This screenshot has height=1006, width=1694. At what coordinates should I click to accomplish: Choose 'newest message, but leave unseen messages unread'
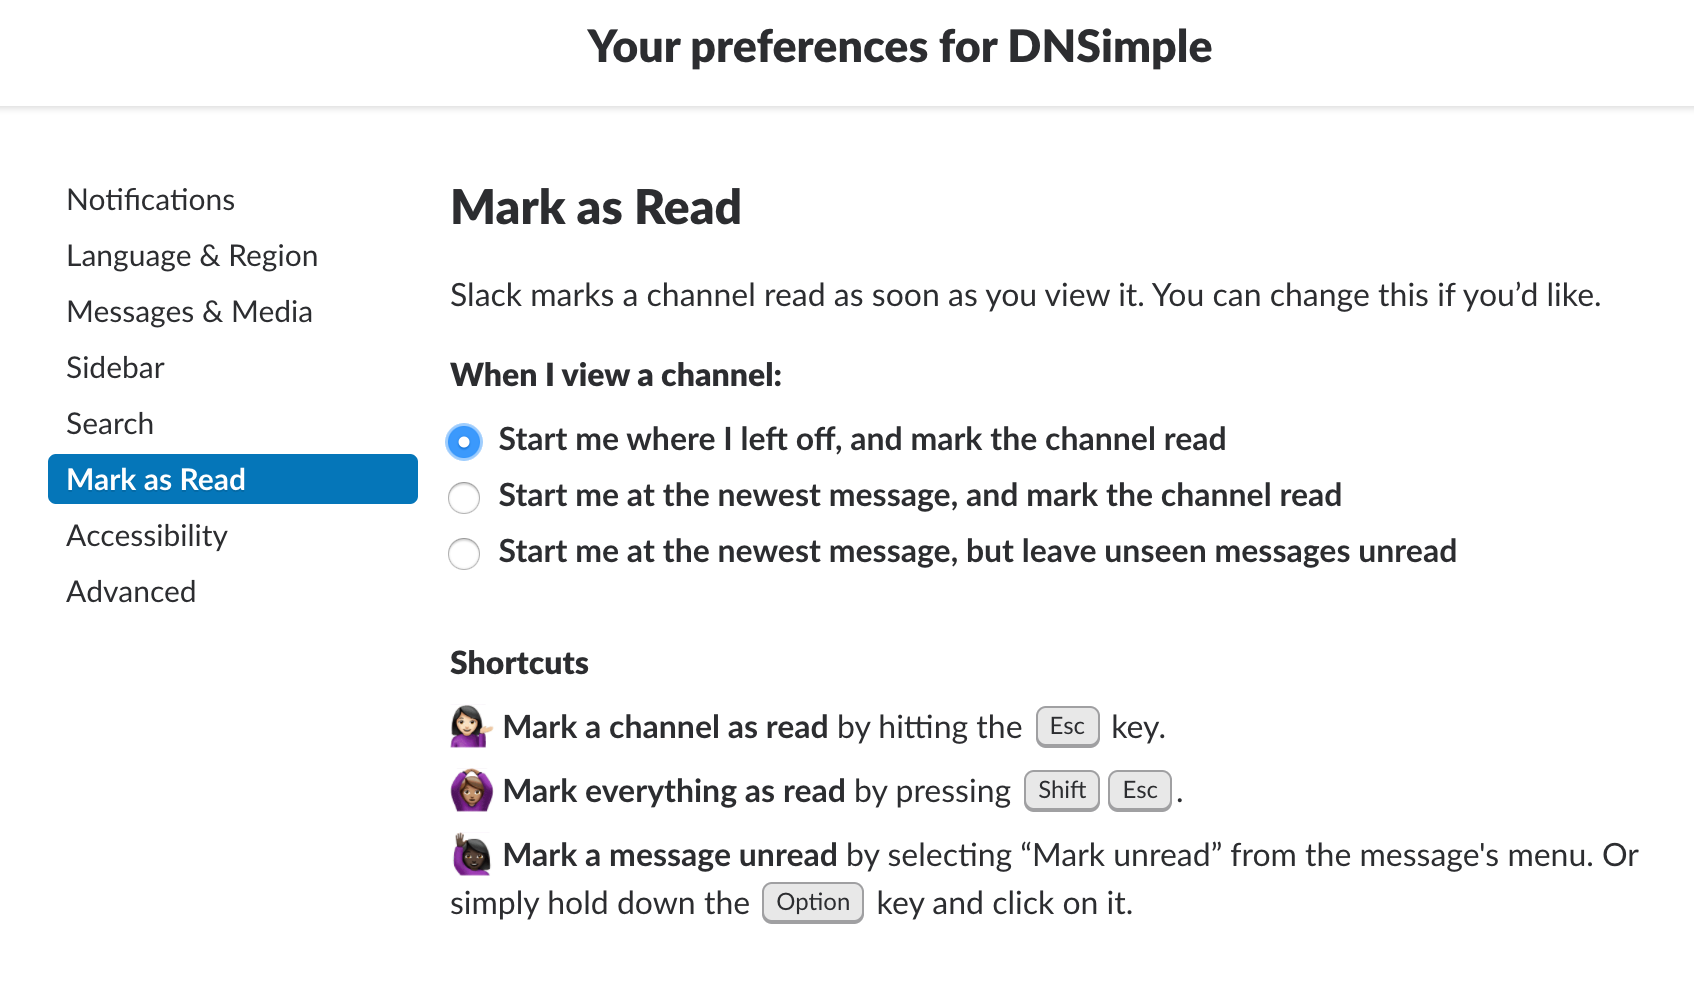(x=464, y=553)
